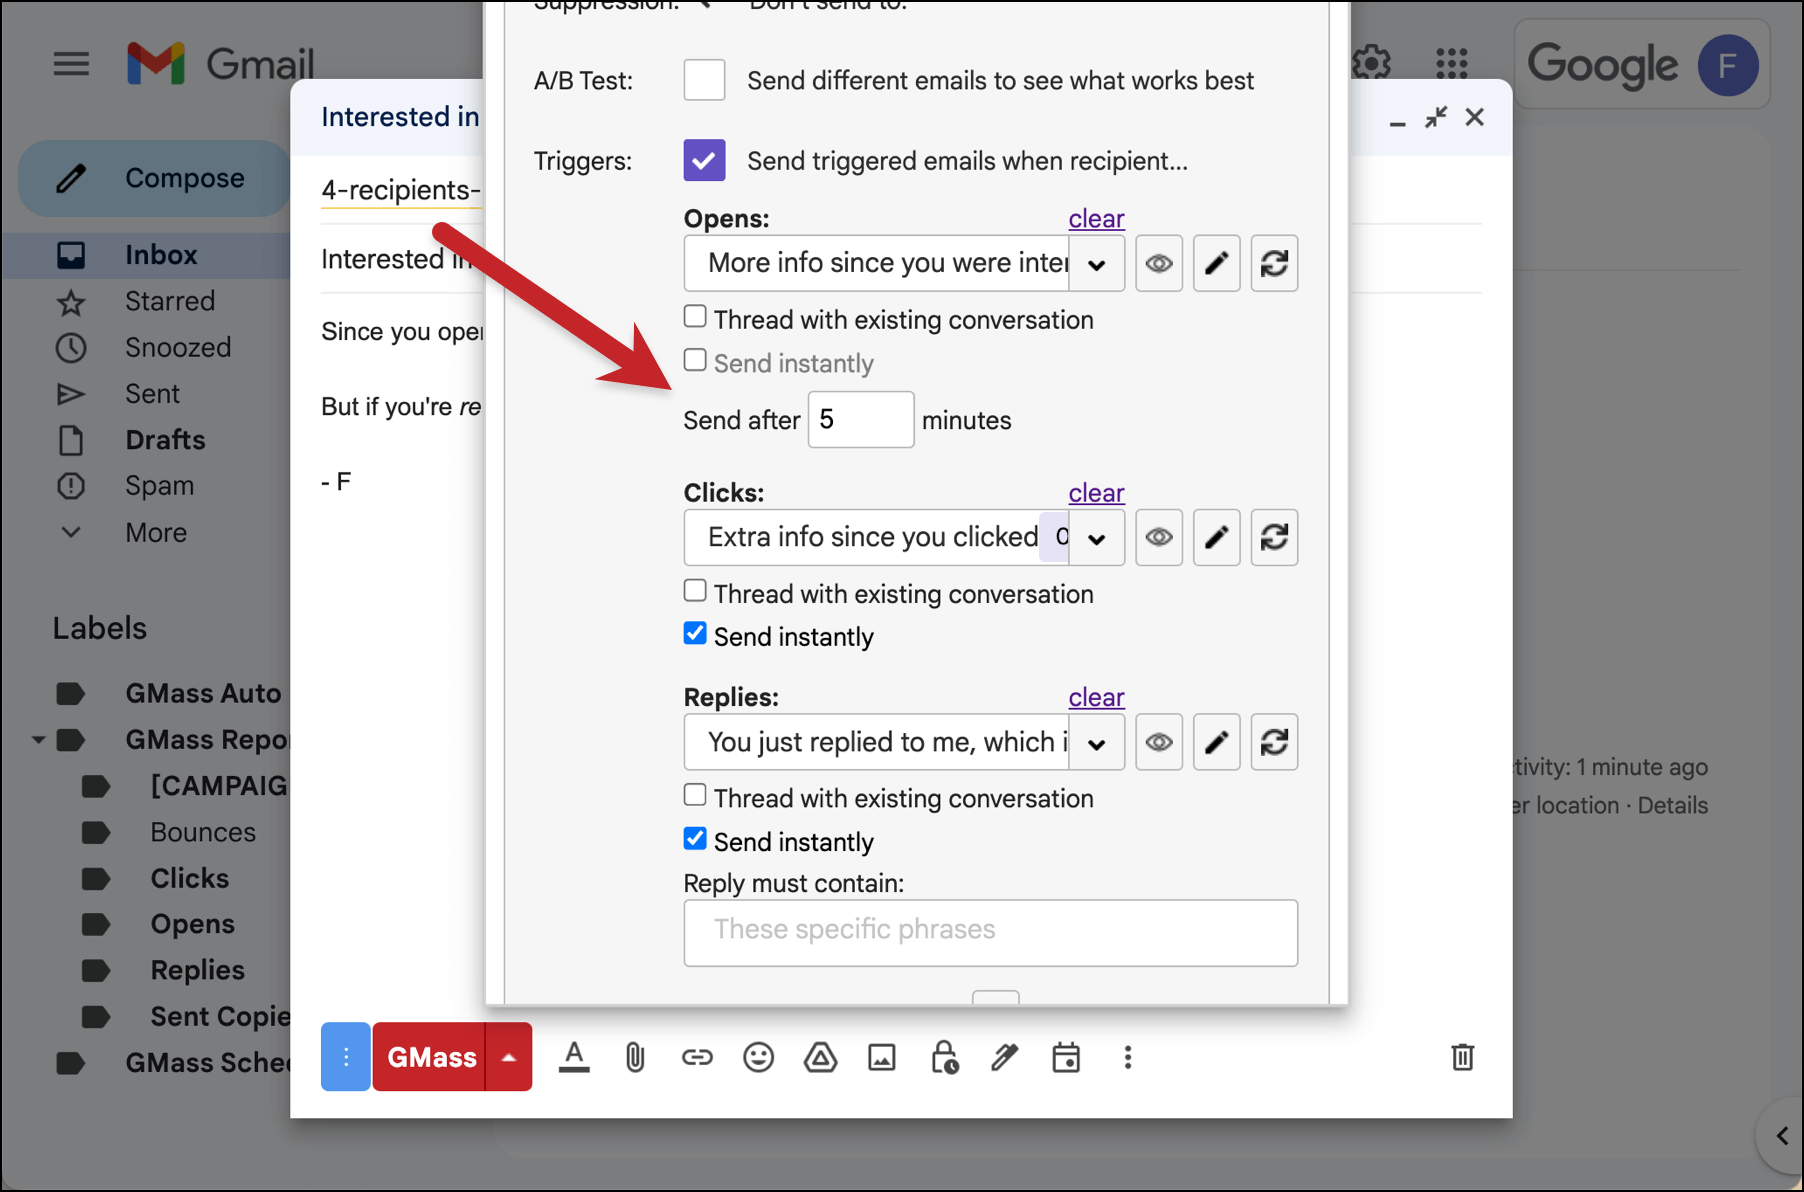The image size is (1804, 1192).
Task: Open the Replies label in sidebar
Action: [198, 970]
